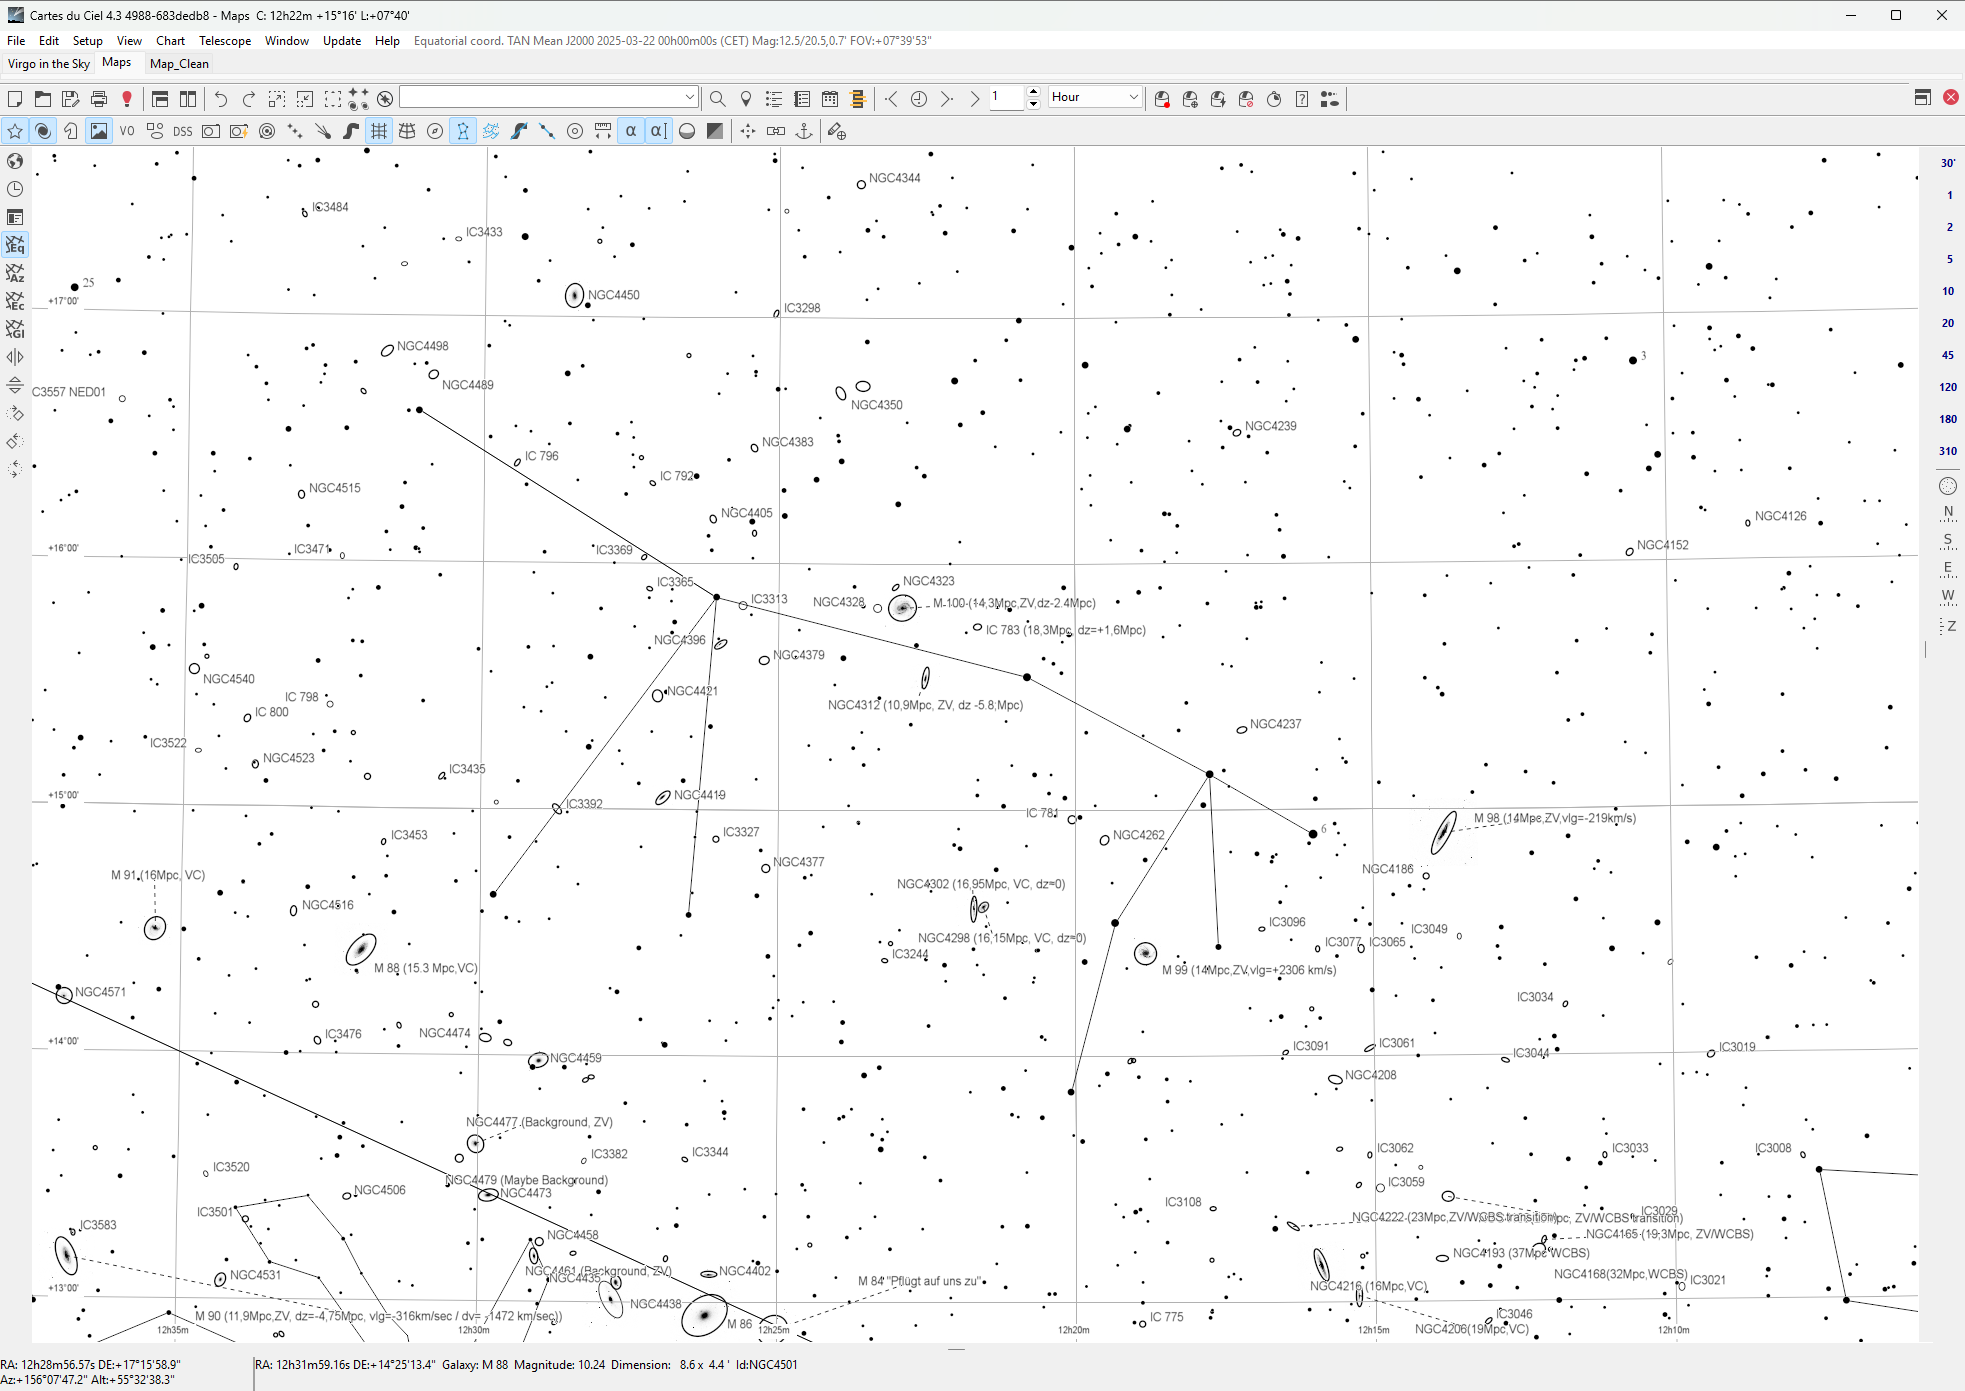This screenshot has height=1391, width=1965.
Task: Toggle constellation boundaries
Action: point(491,131)
